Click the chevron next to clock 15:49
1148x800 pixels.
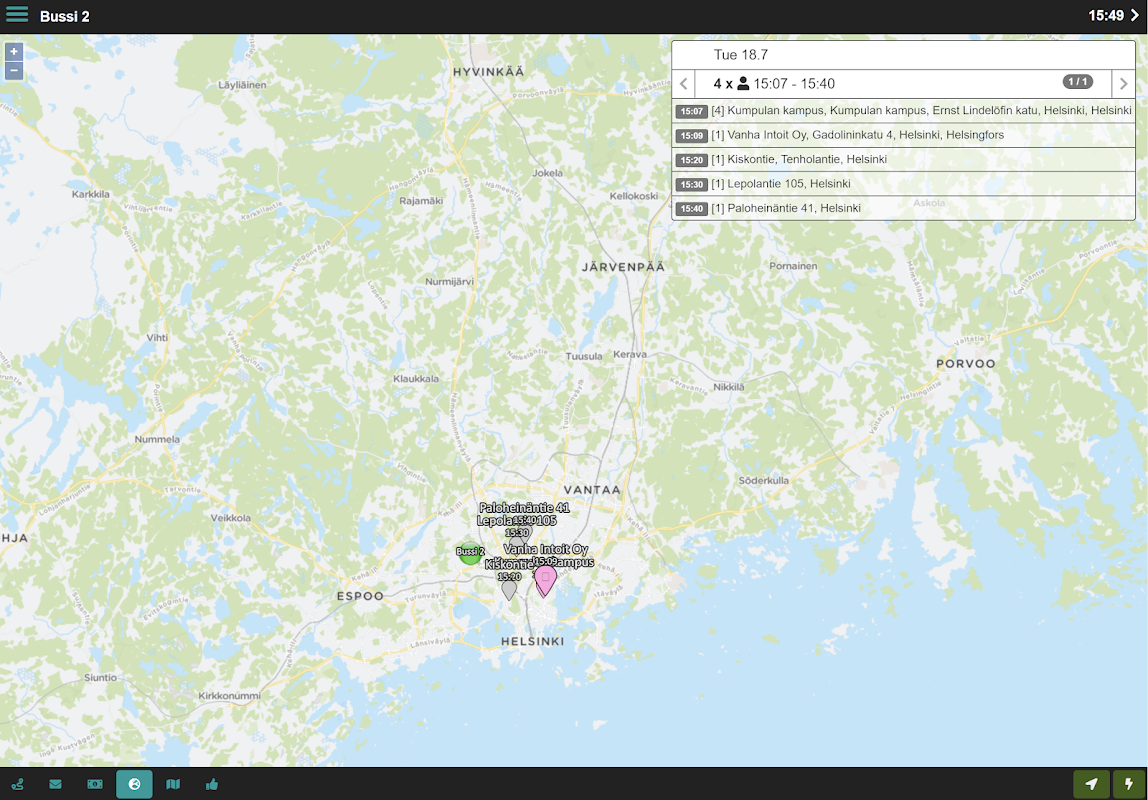1136,15
